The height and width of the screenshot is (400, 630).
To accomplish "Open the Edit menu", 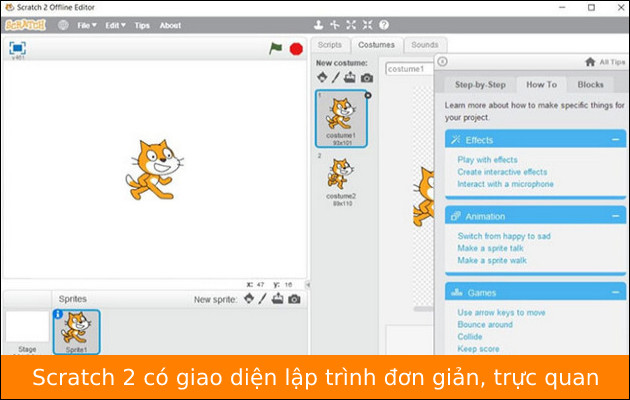I will click(x=115, y=25).
